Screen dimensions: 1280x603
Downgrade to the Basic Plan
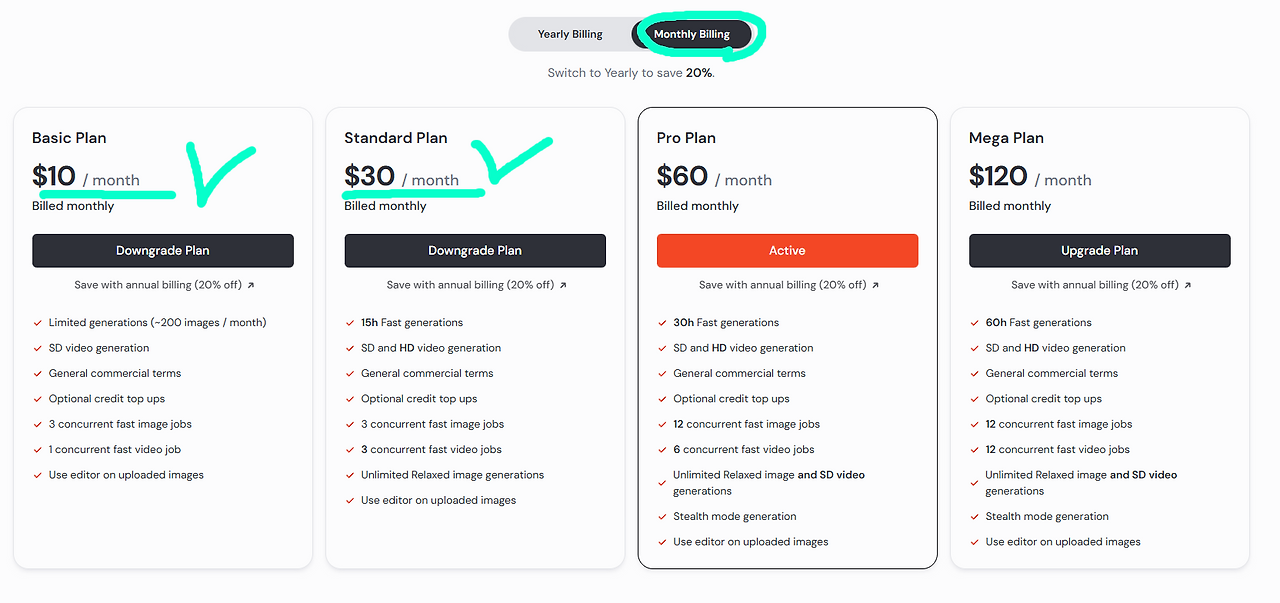coord(163,251)
